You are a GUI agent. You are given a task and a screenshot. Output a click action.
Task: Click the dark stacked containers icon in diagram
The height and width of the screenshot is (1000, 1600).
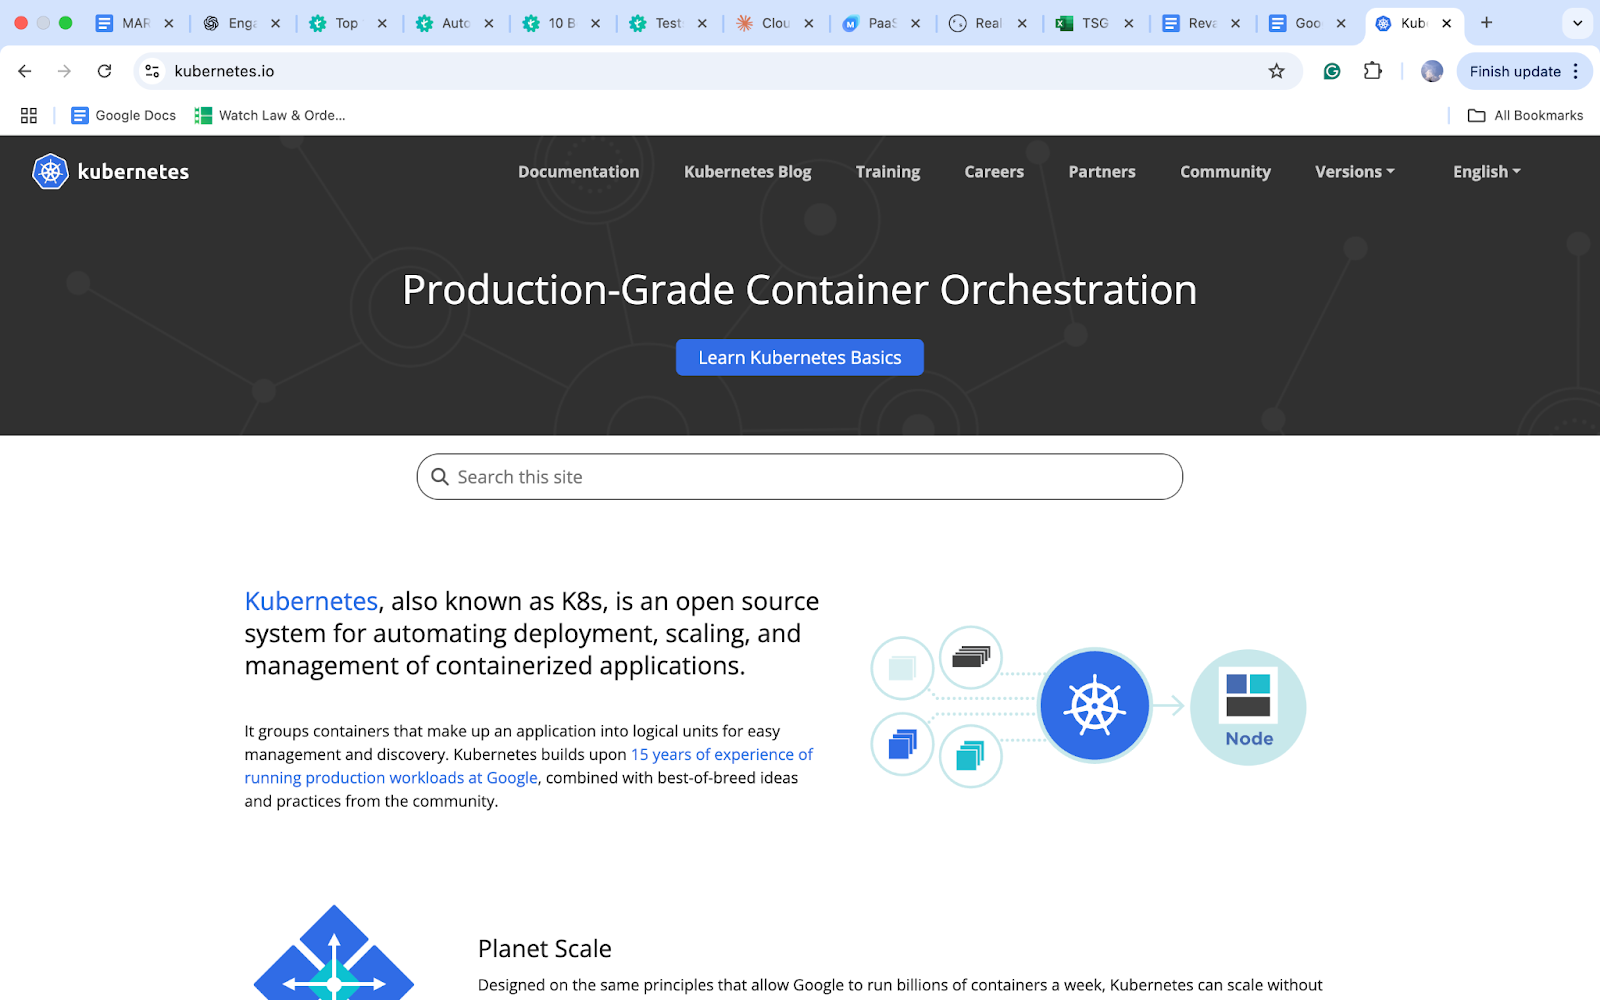click(x=971, y=657)
